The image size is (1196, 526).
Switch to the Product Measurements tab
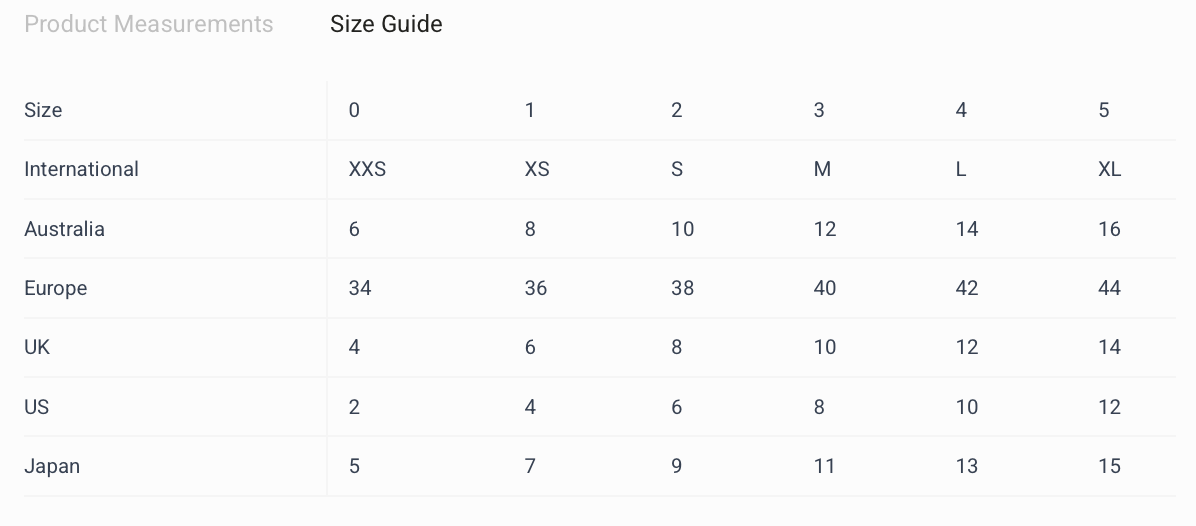point(148,24)
